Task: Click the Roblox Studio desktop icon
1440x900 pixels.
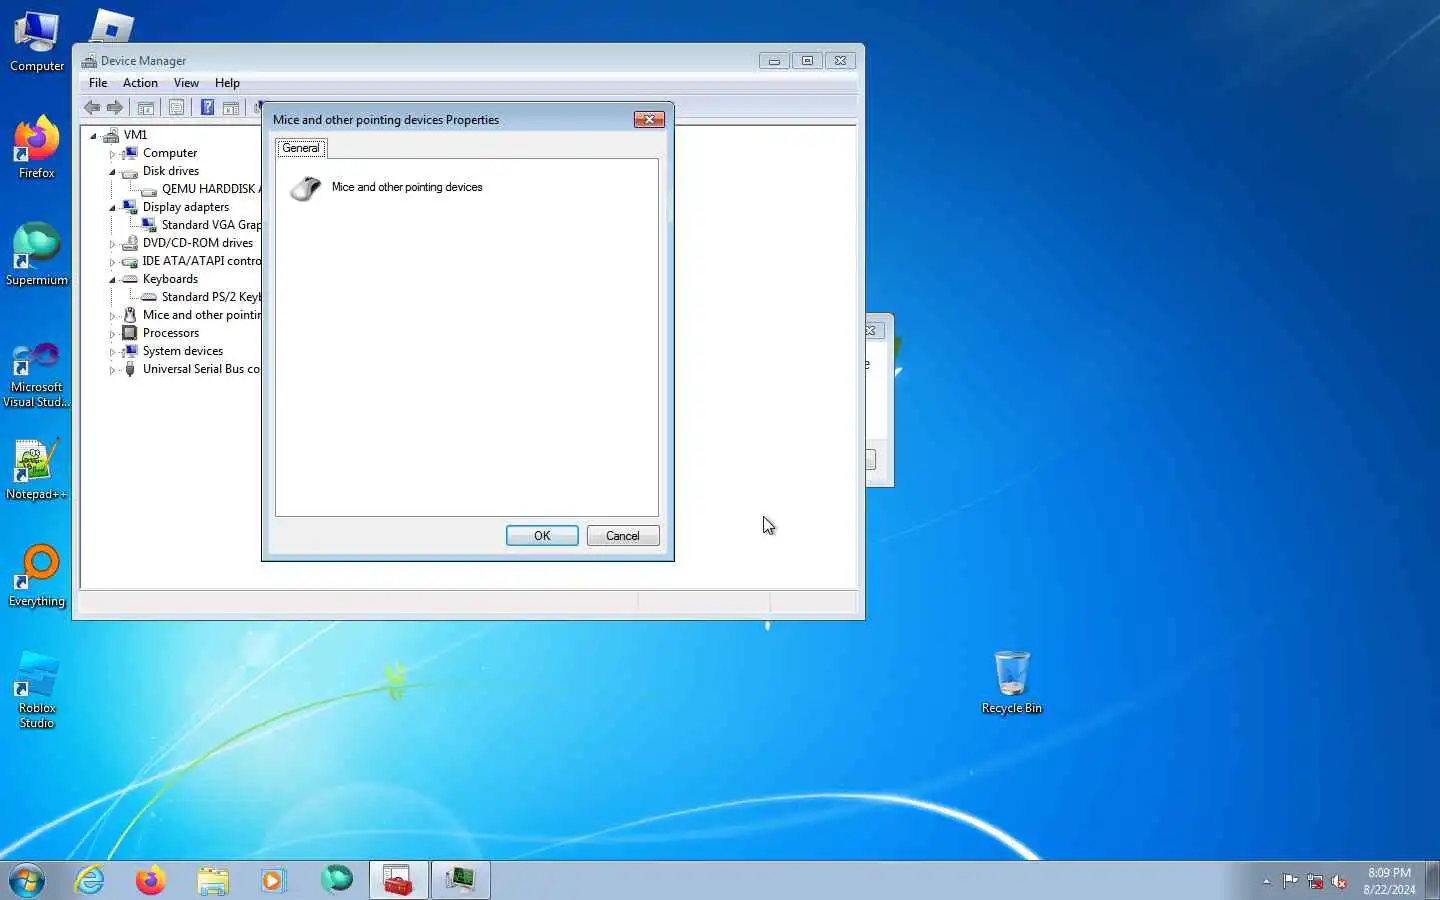Action: pyautogui.click(x=37, y=690)
